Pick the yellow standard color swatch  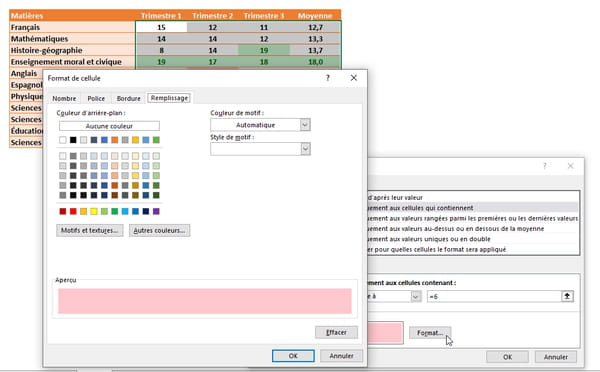[94, 211]
